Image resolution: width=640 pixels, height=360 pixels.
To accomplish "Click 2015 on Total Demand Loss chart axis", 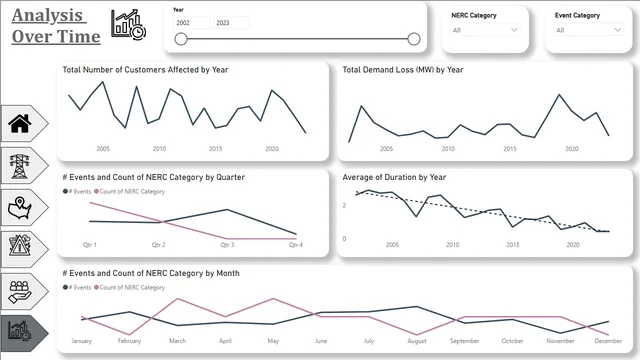I will (510, 149).
